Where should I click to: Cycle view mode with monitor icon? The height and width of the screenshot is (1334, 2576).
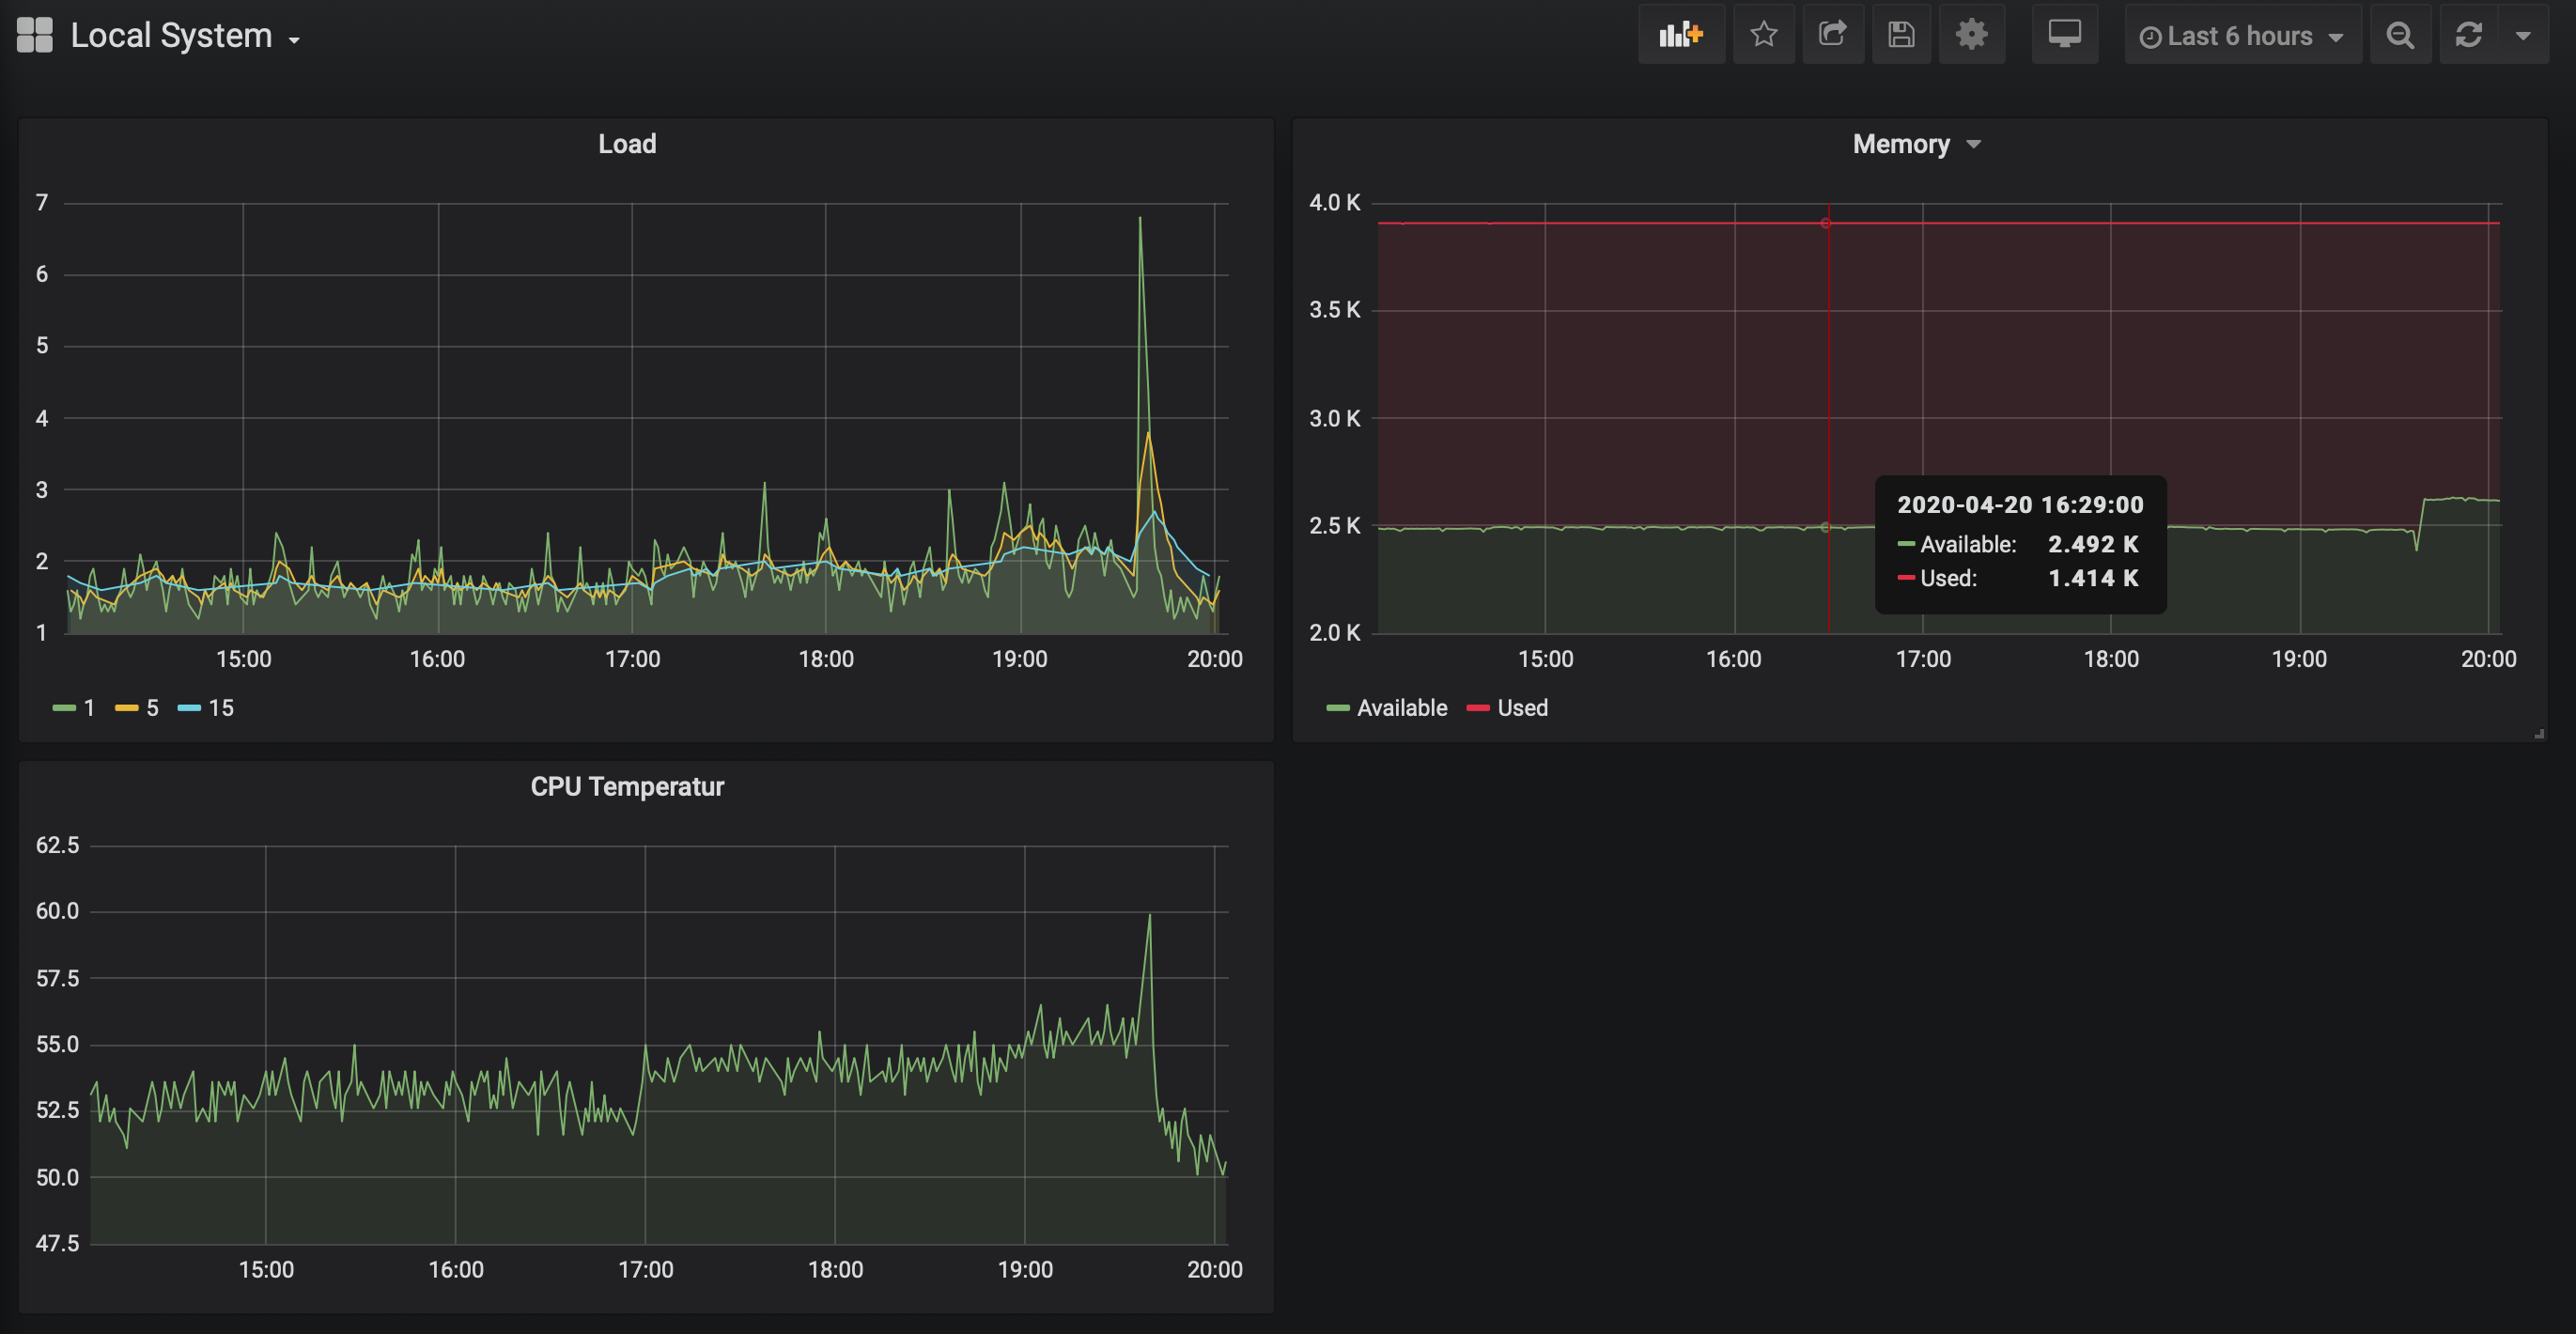[x=2064, y=35]
